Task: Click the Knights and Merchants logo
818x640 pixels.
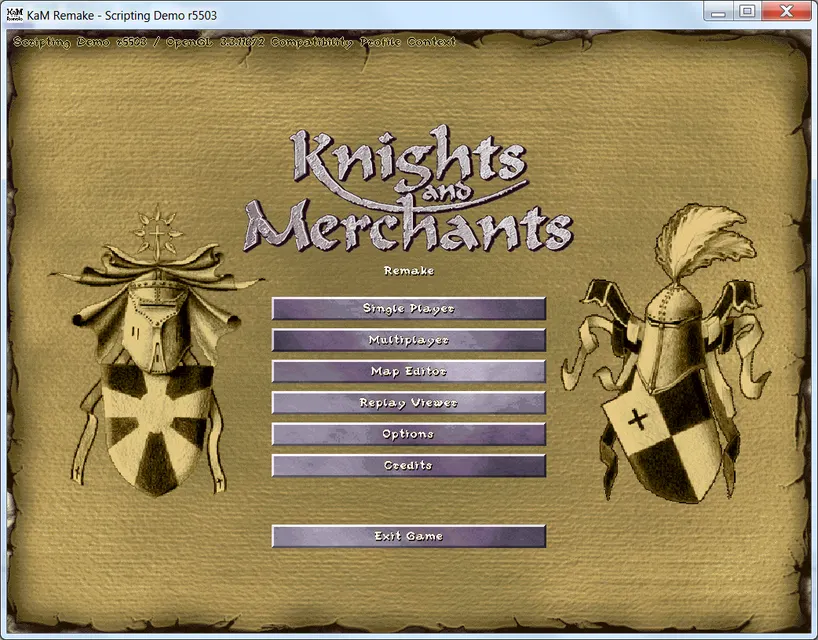Action: pyautogui.click(x=408, y=189)
